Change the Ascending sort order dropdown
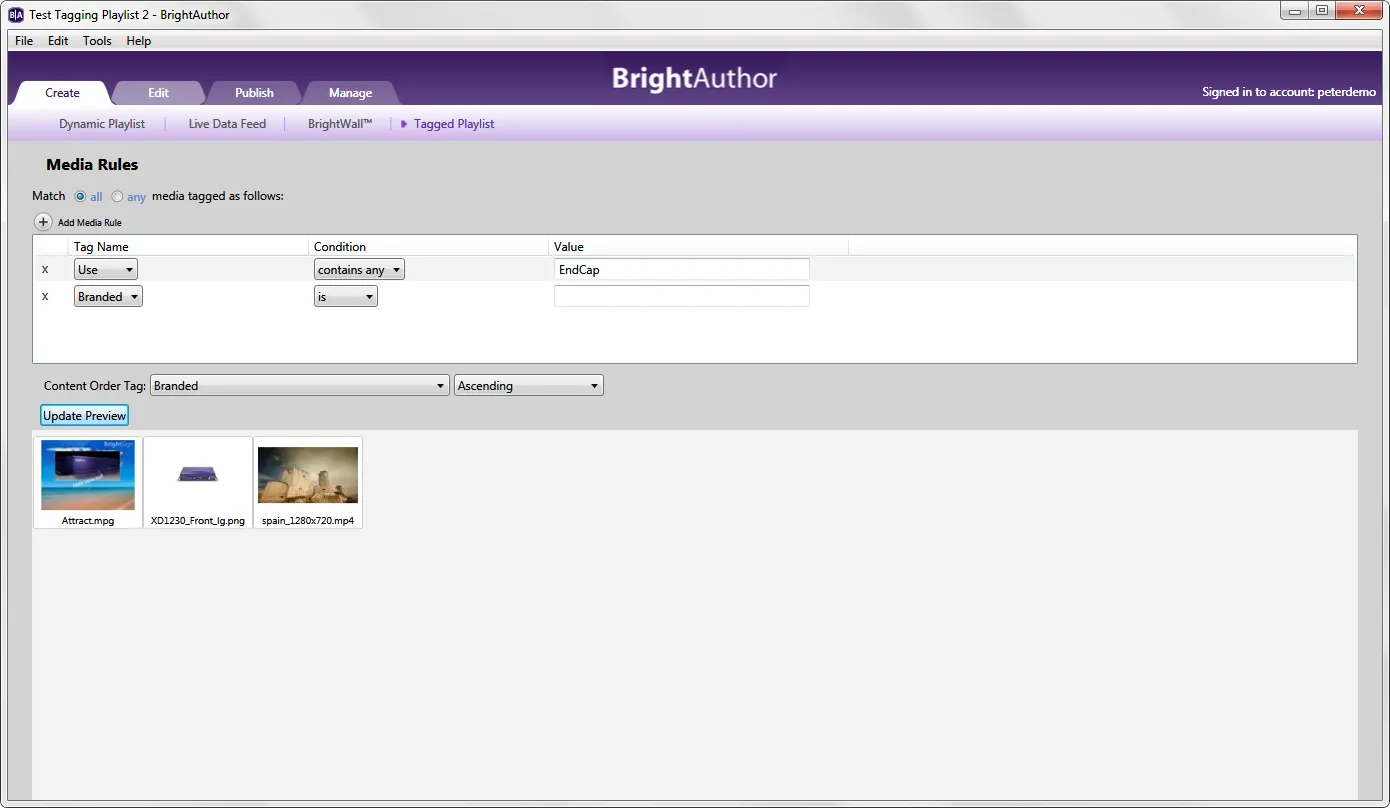 click(529, 385)
